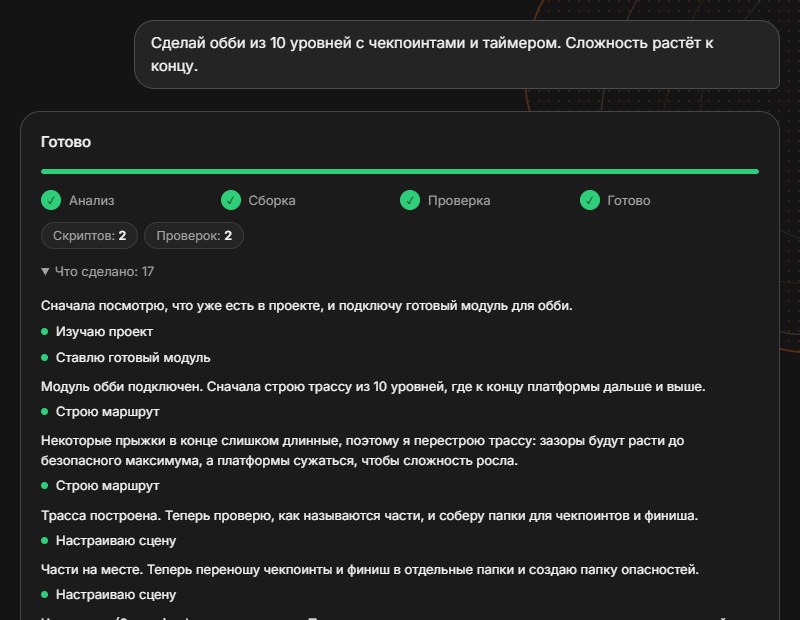Click the check icon beside the Готово step

[x=590, y=200]
